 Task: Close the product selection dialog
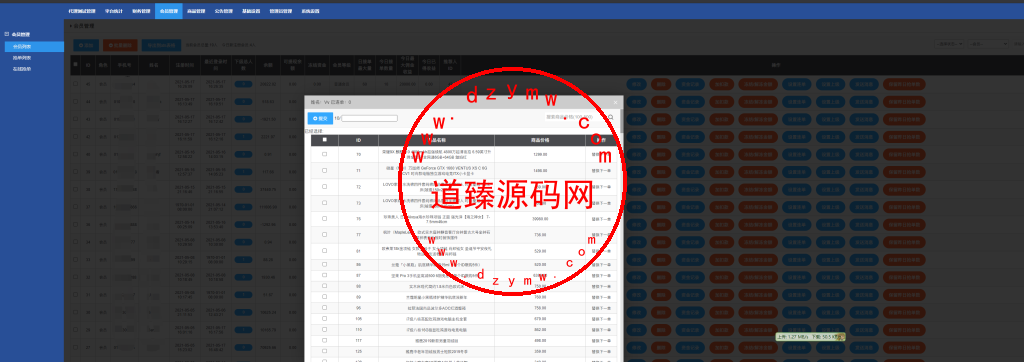(615, 102)
